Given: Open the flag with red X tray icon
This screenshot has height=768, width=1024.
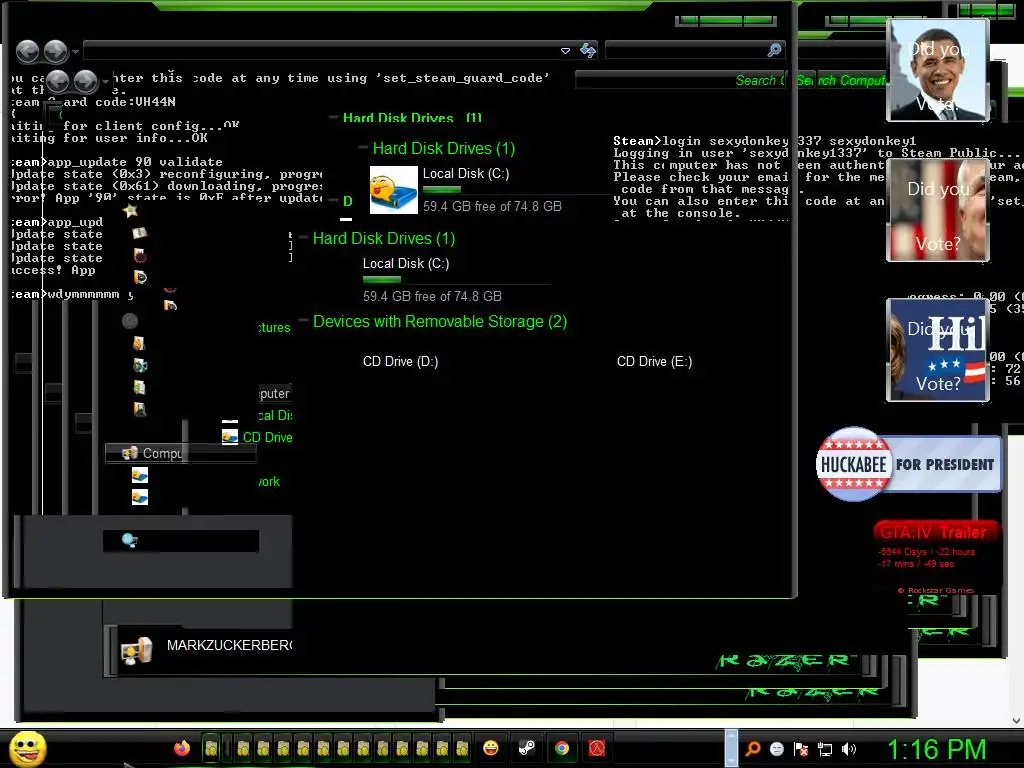Looking at the screenshot, I should coord(801,749).
